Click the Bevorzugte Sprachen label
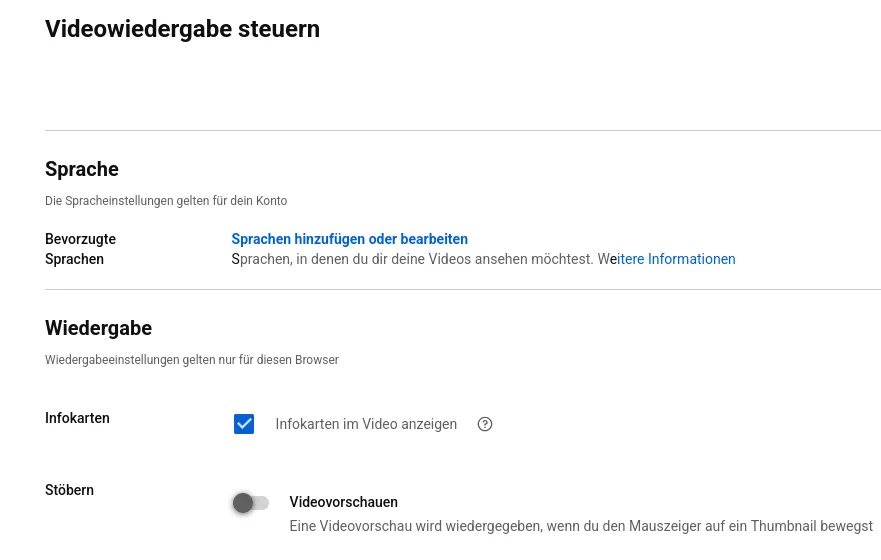This screenshot has width=881, height=560. 80,249
